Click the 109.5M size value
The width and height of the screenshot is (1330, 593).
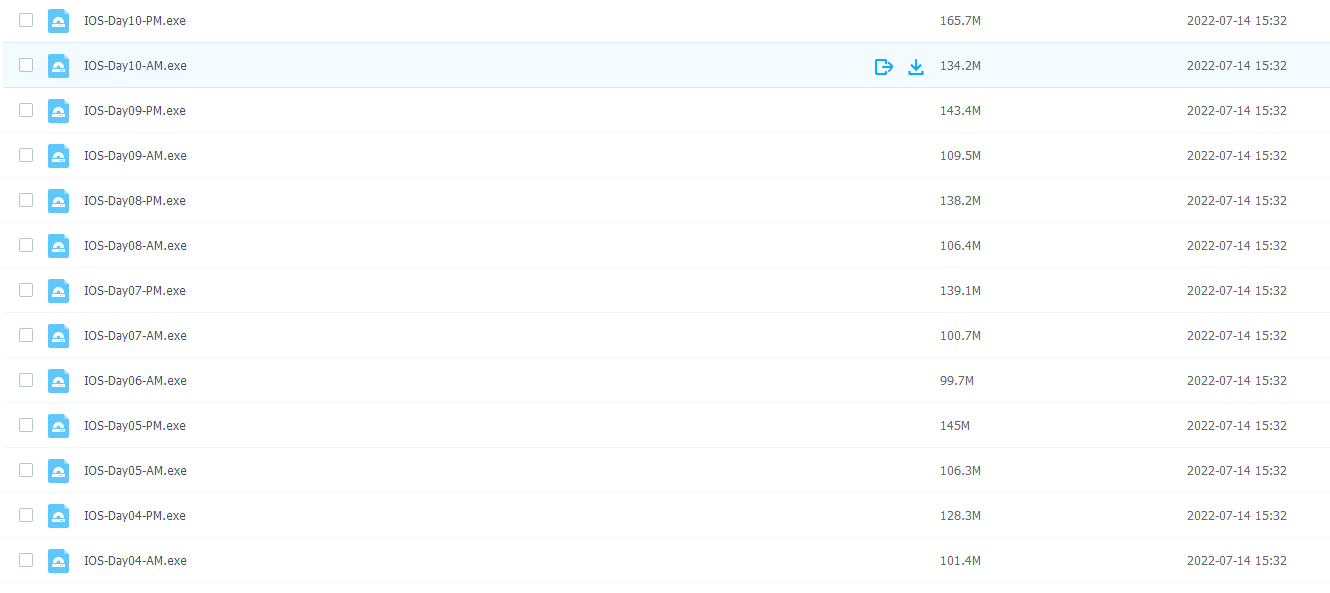click(960, 155)
